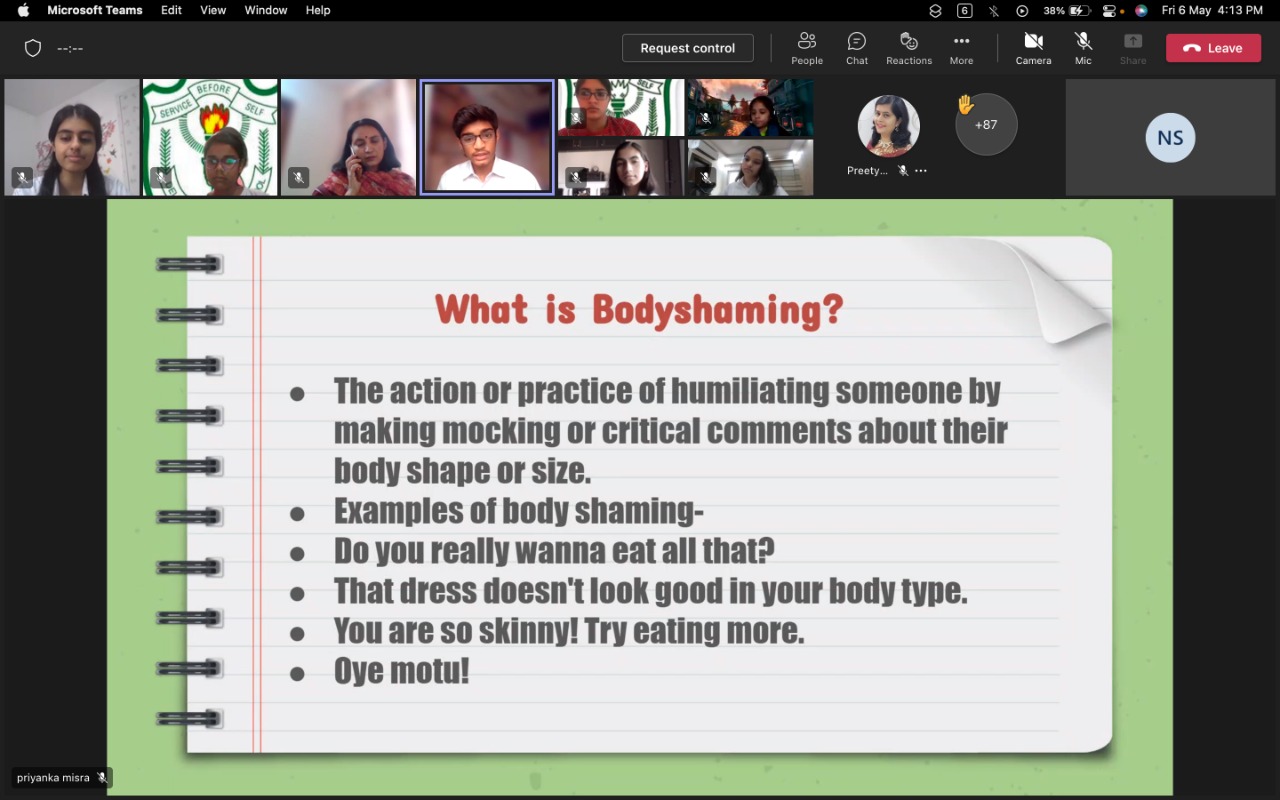Open the Reactions picker
Image resolution: width=1280 pixels, height=800 pixels.
908,47
